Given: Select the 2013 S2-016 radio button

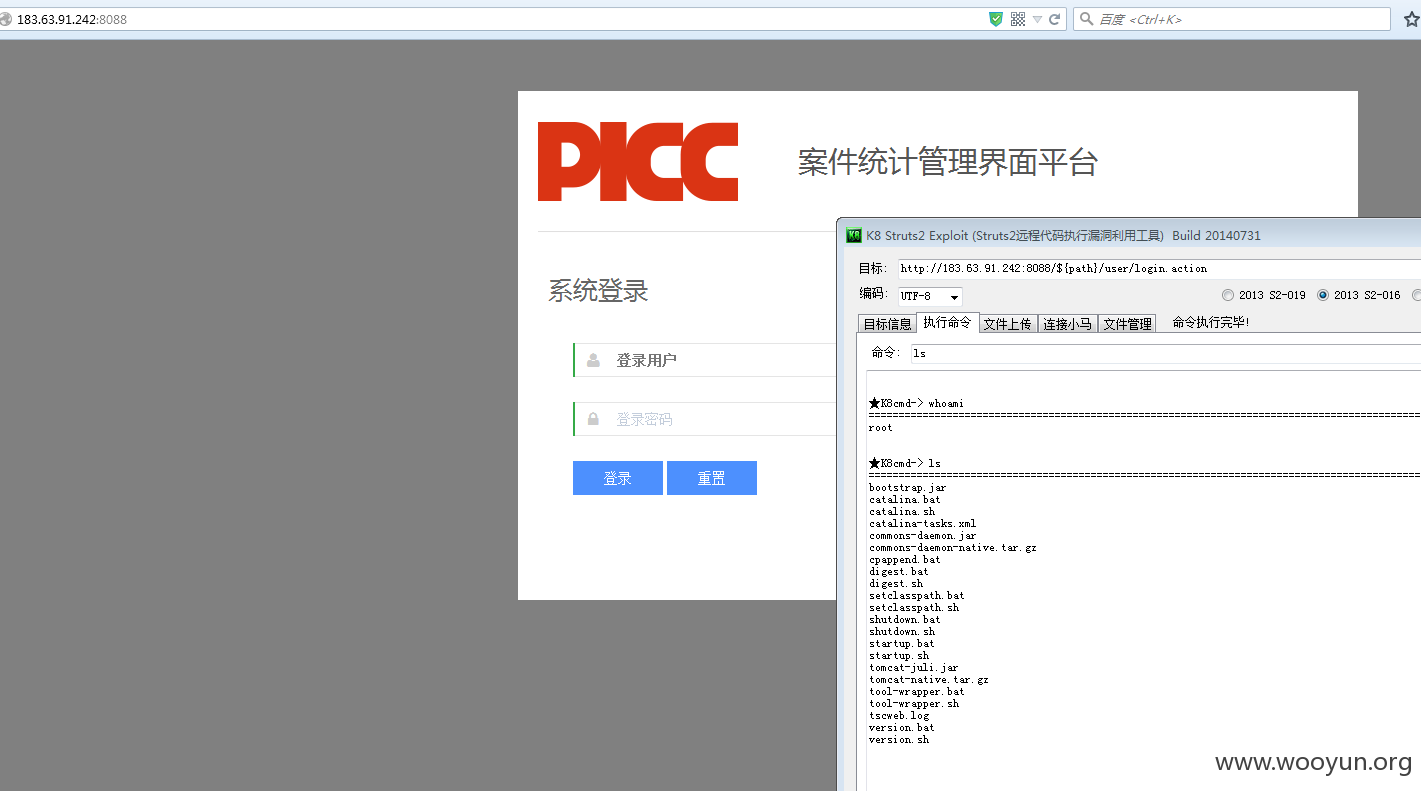Looking at the screenshot, I should point(1323,295).
